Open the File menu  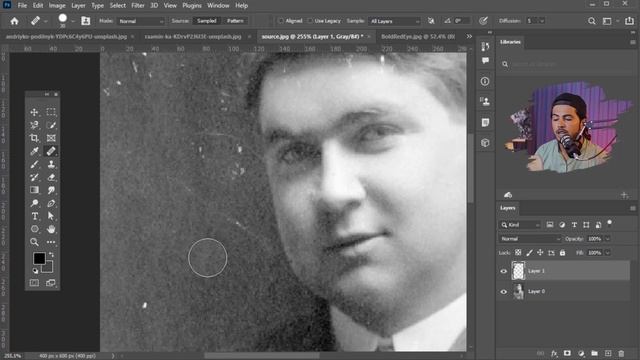coord(22,6)
